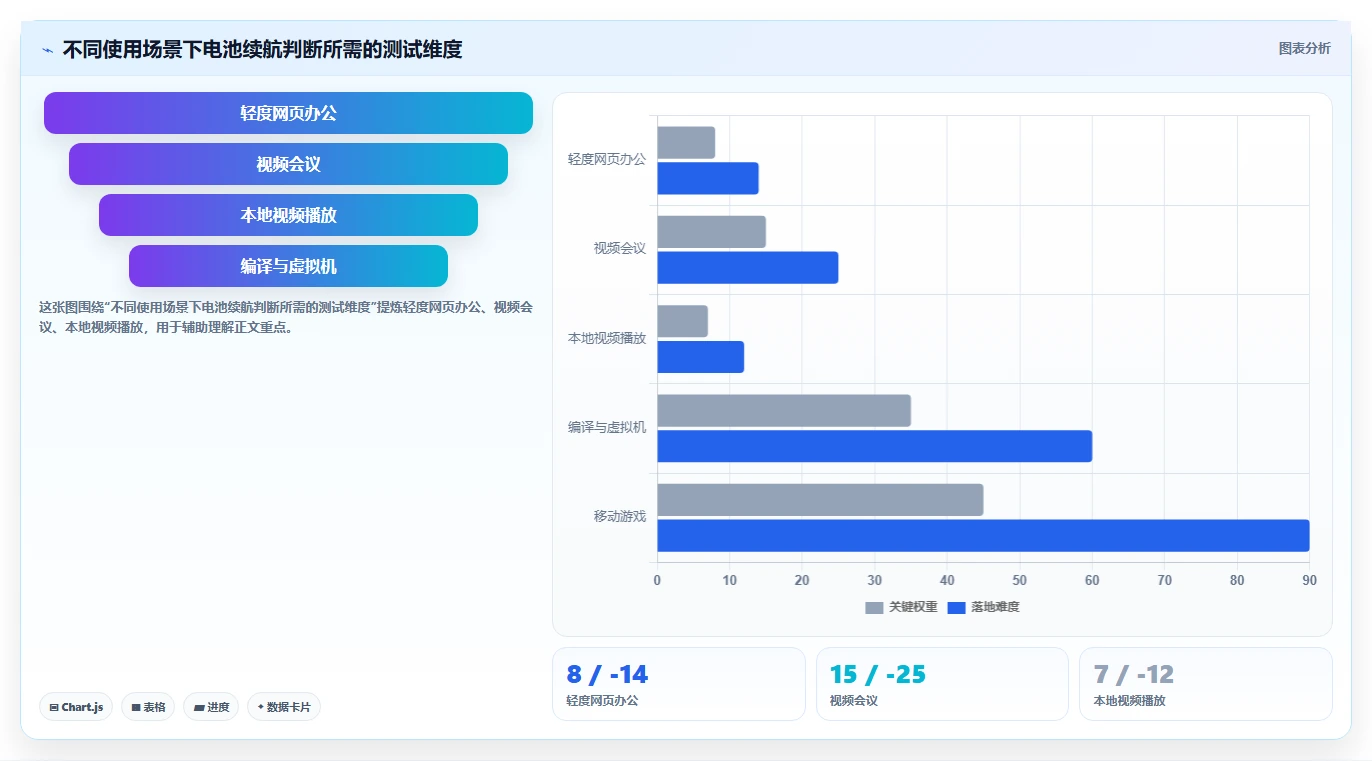This screenshot has width=1372, height=761.
Task: Click the 数据卡片 tag chip
Action: click(284, 707)
